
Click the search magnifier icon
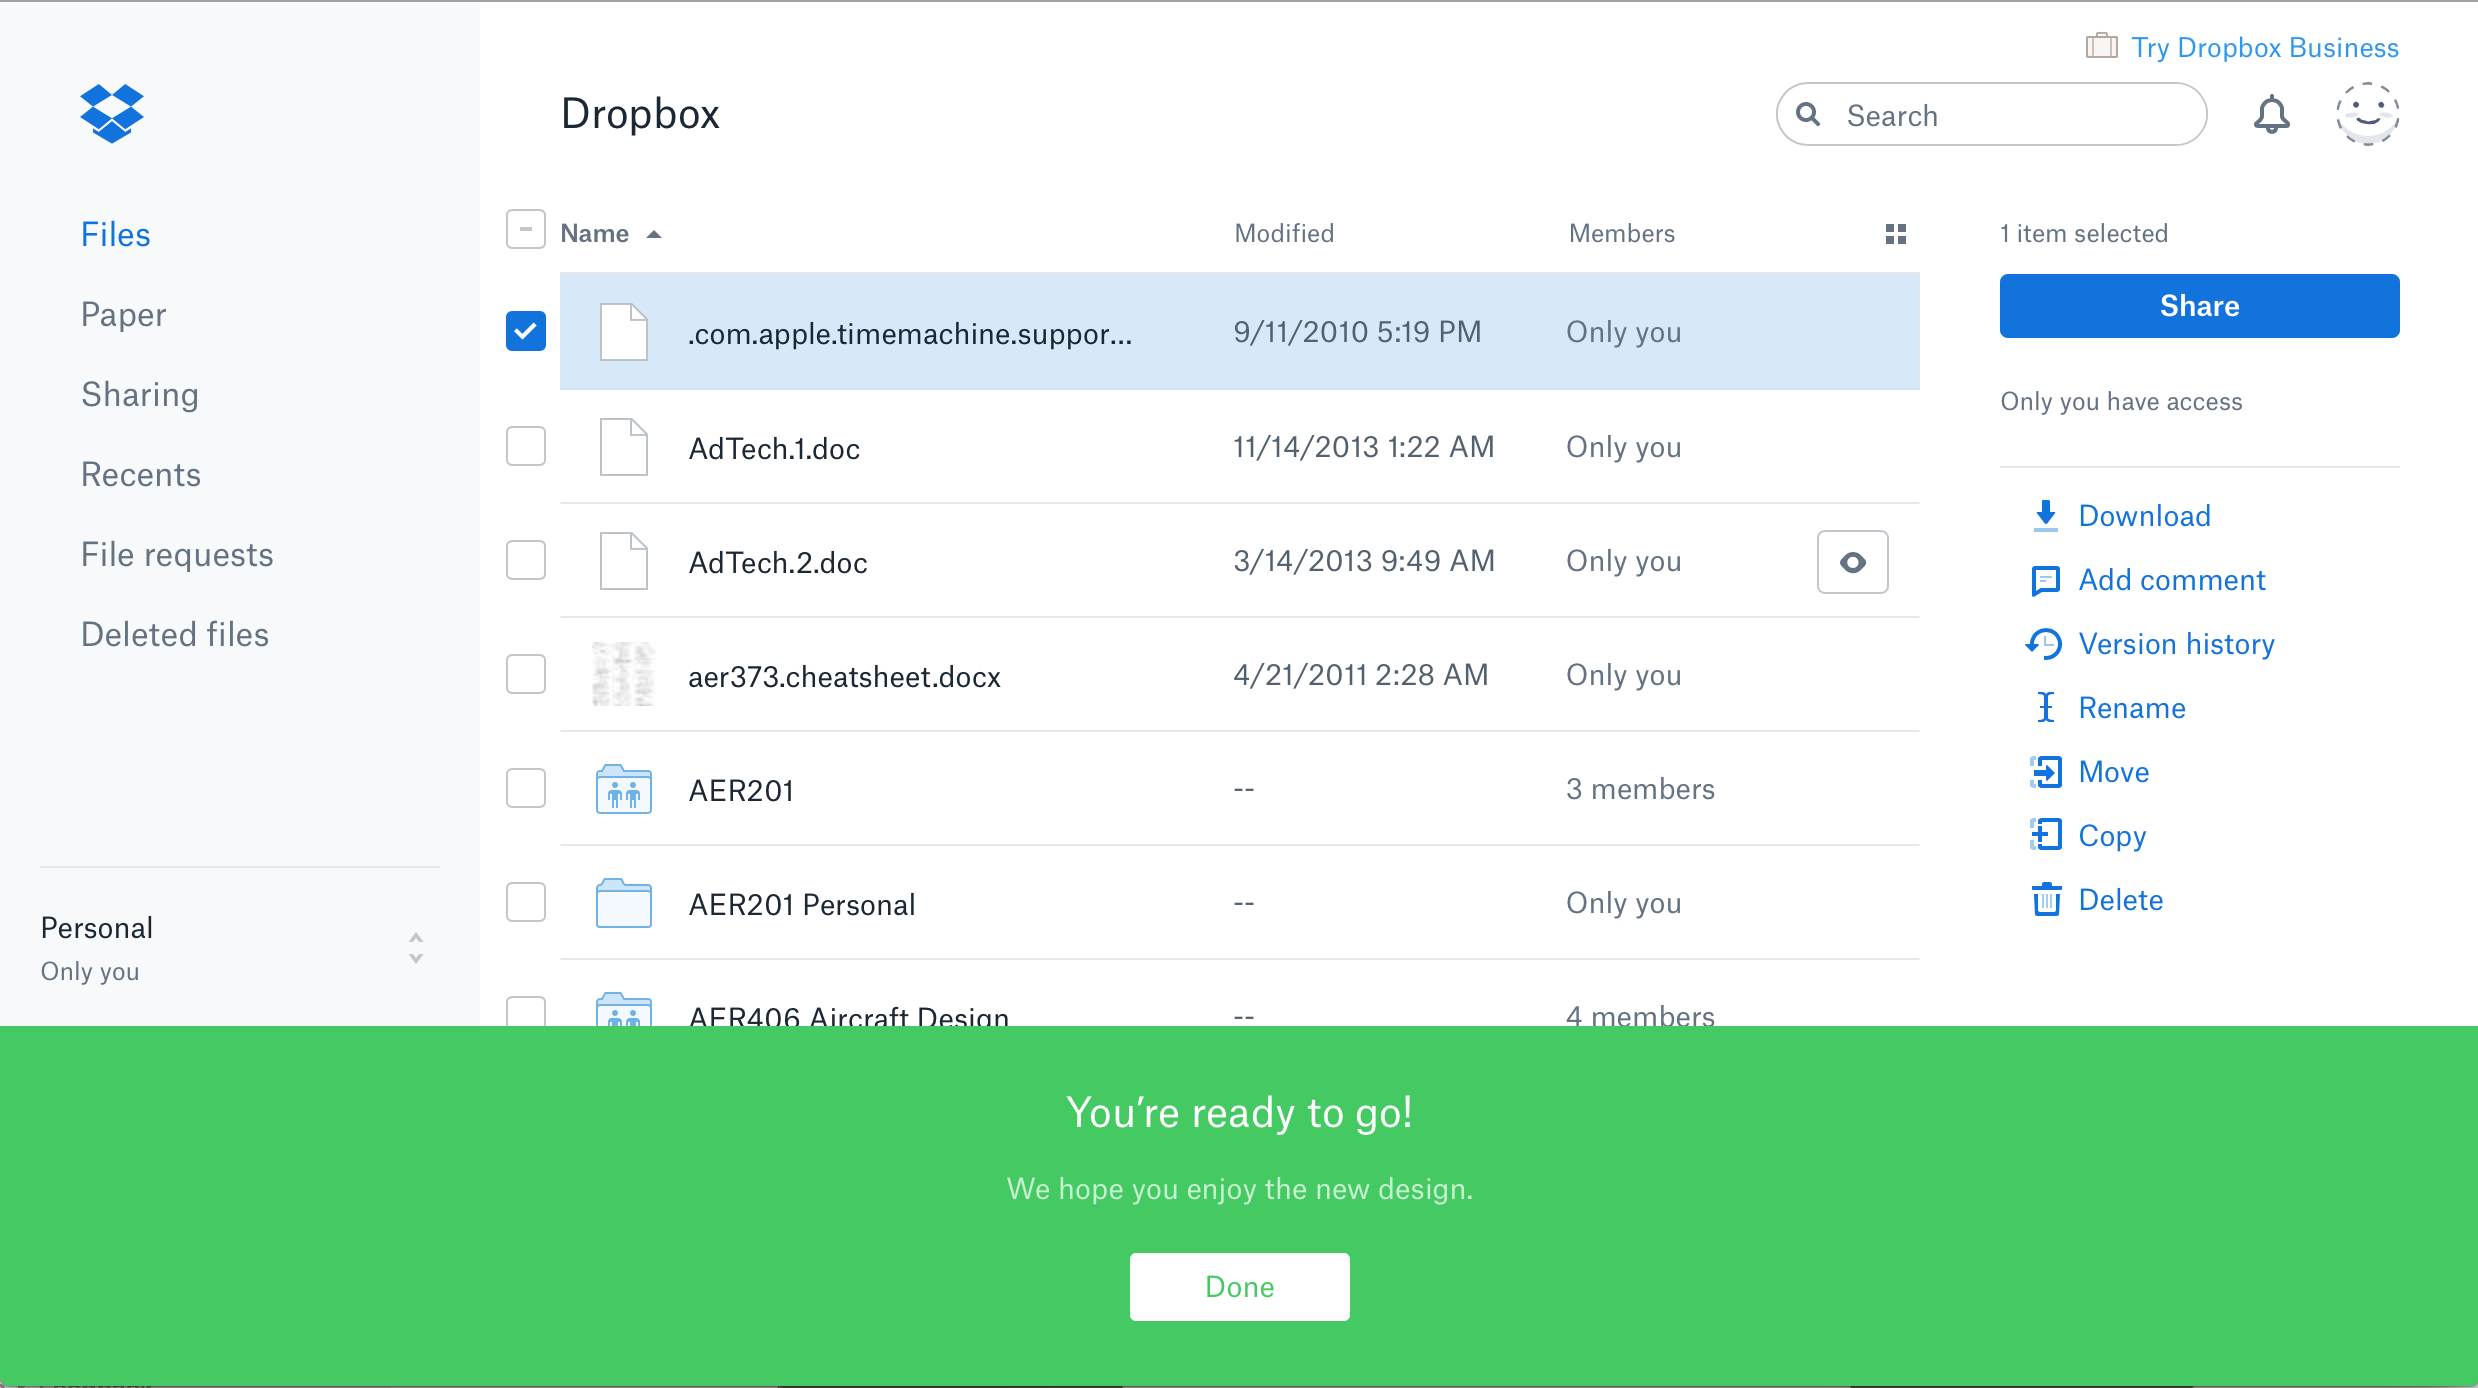click(1808, 114)
